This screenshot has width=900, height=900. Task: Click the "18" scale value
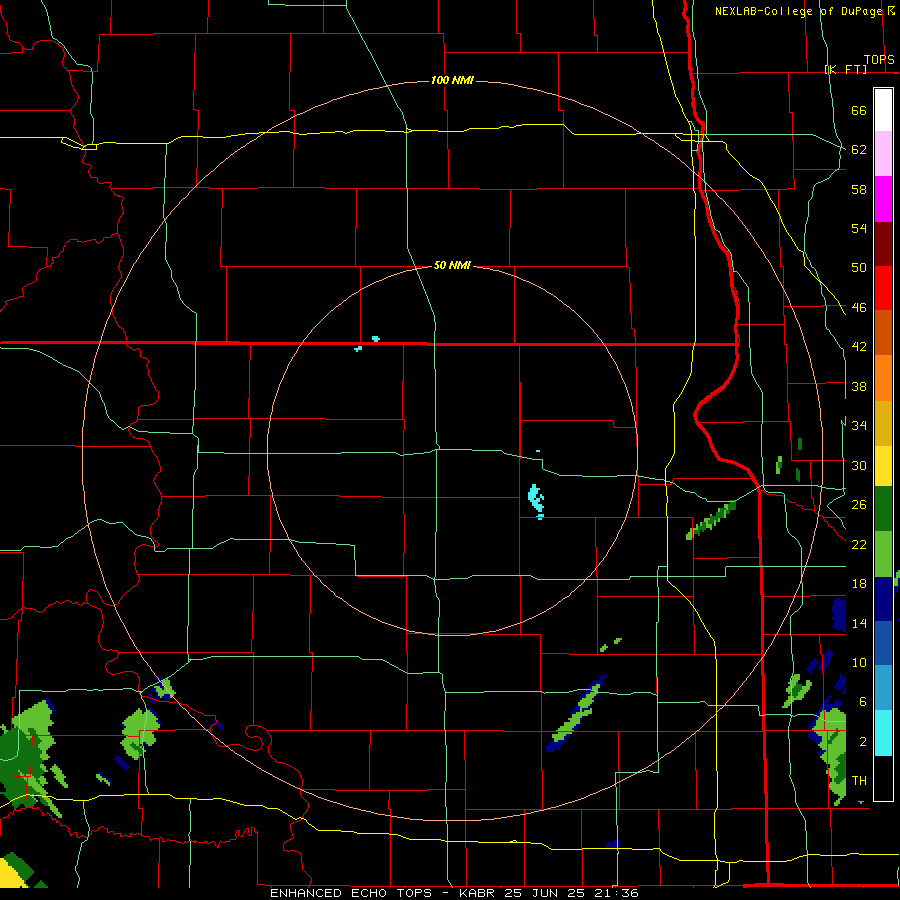click(859, 584)
